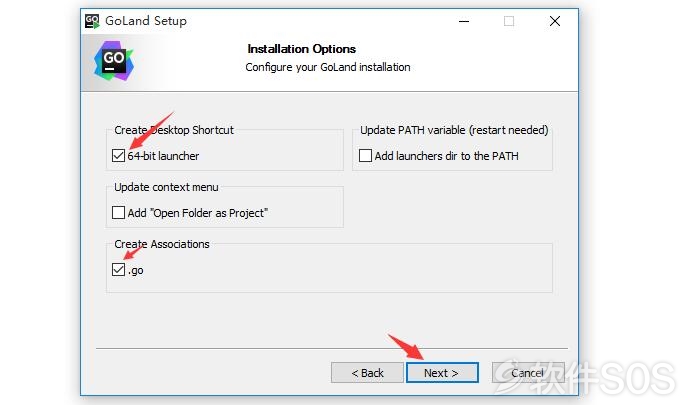Close the GoLand Setup dialog

pyautogui.click(x=555, y=21)
